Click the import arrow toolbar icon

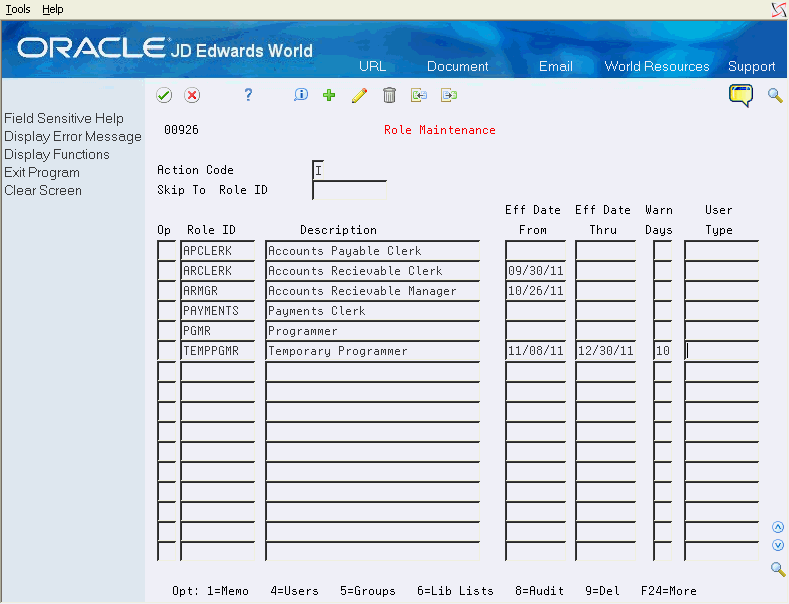coord(419,95)
